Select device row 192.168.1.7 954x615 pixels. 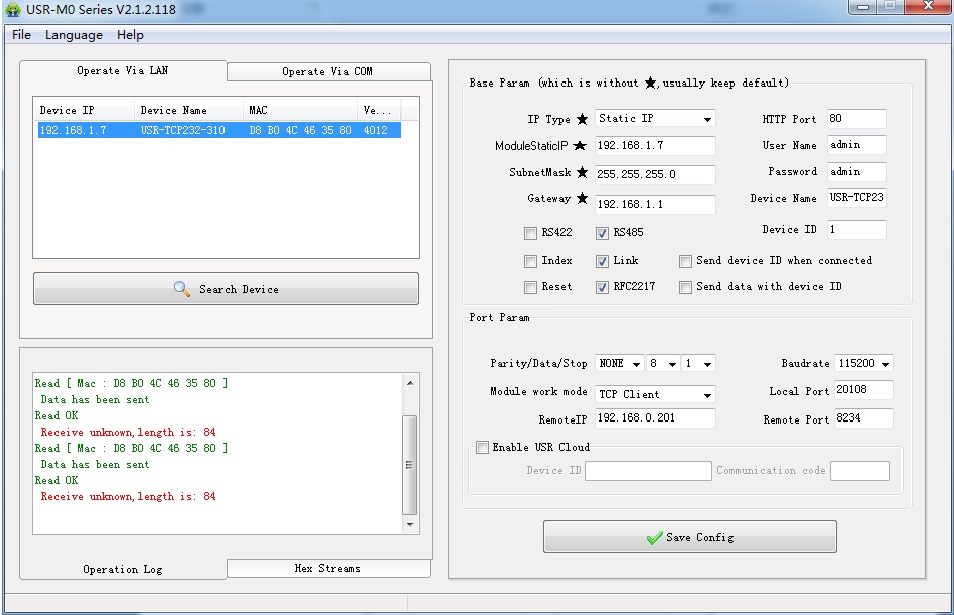[219, 130]
